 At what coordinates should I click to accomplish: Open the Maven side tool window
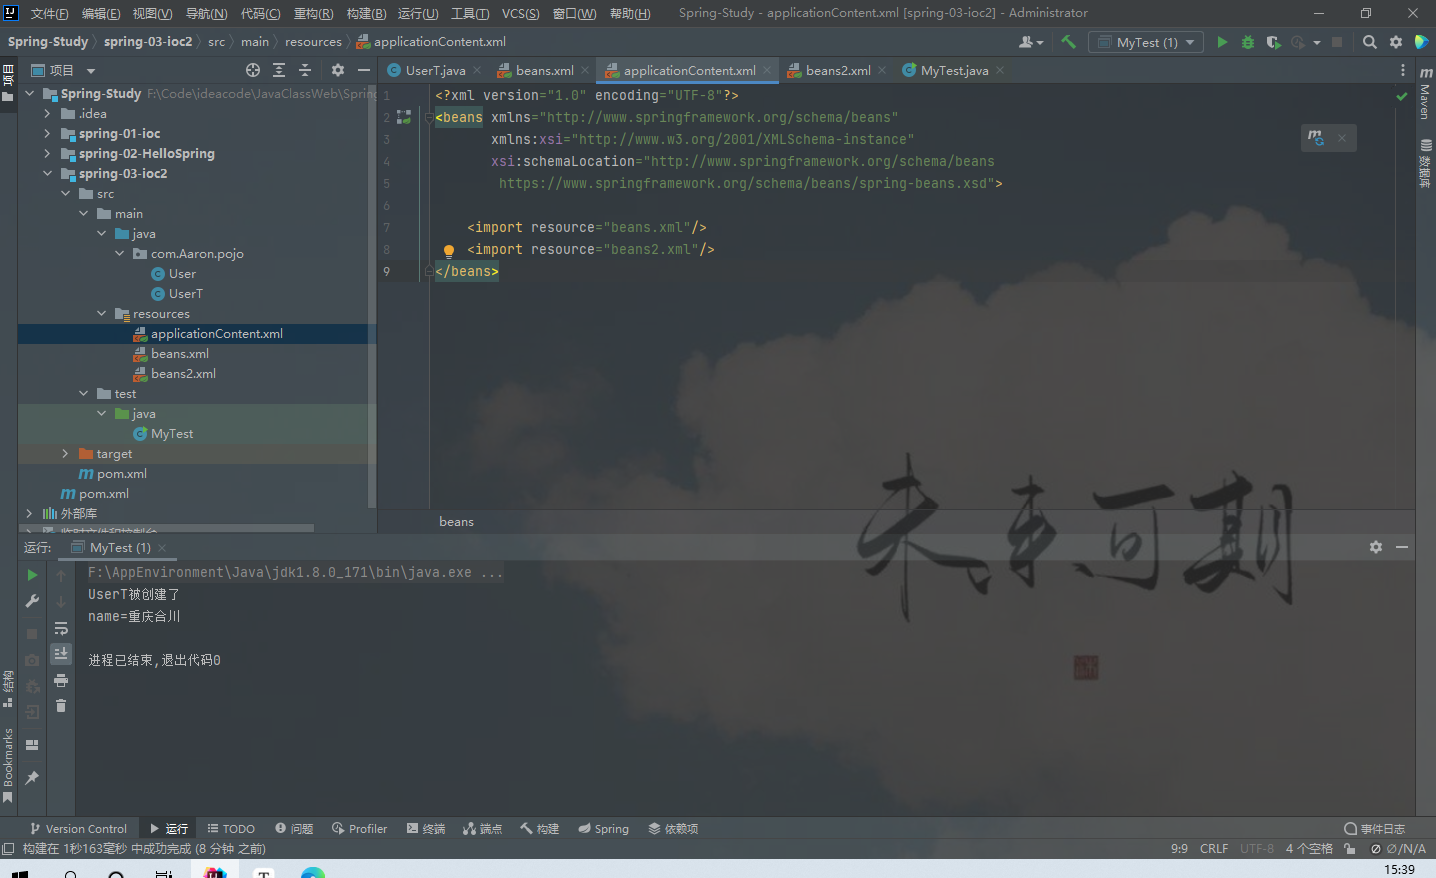click(x=1426, y=94)
